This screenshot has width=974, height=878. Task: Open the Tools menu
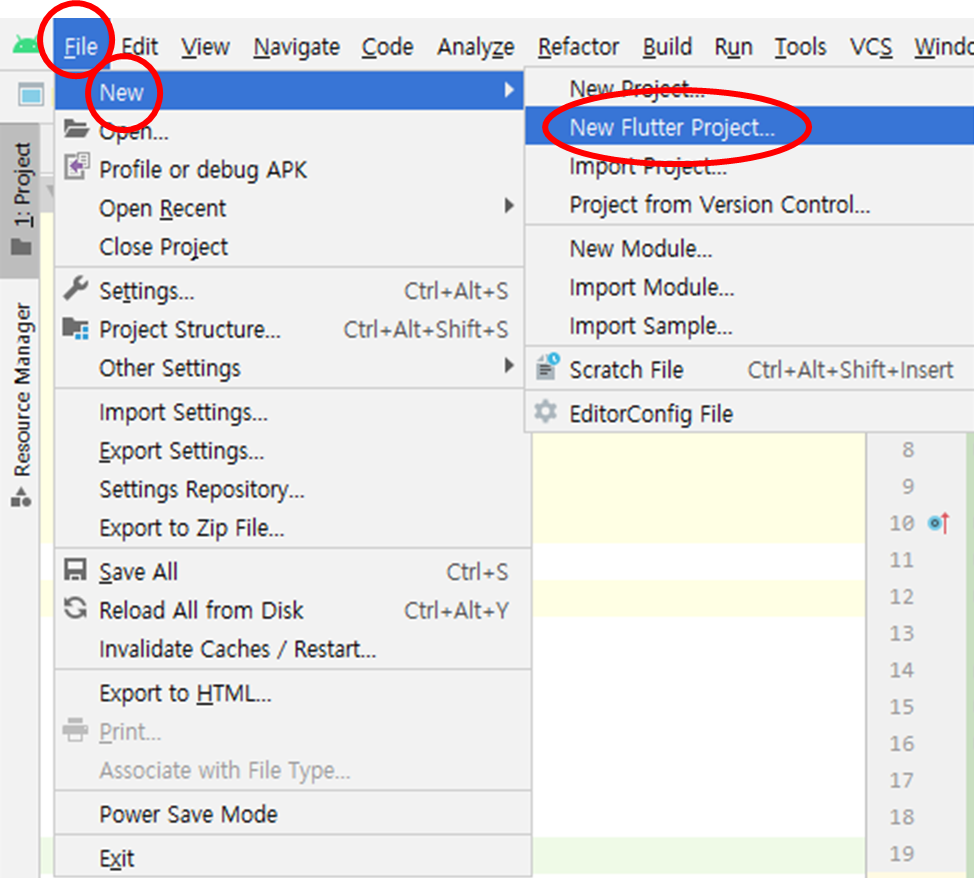800,47
